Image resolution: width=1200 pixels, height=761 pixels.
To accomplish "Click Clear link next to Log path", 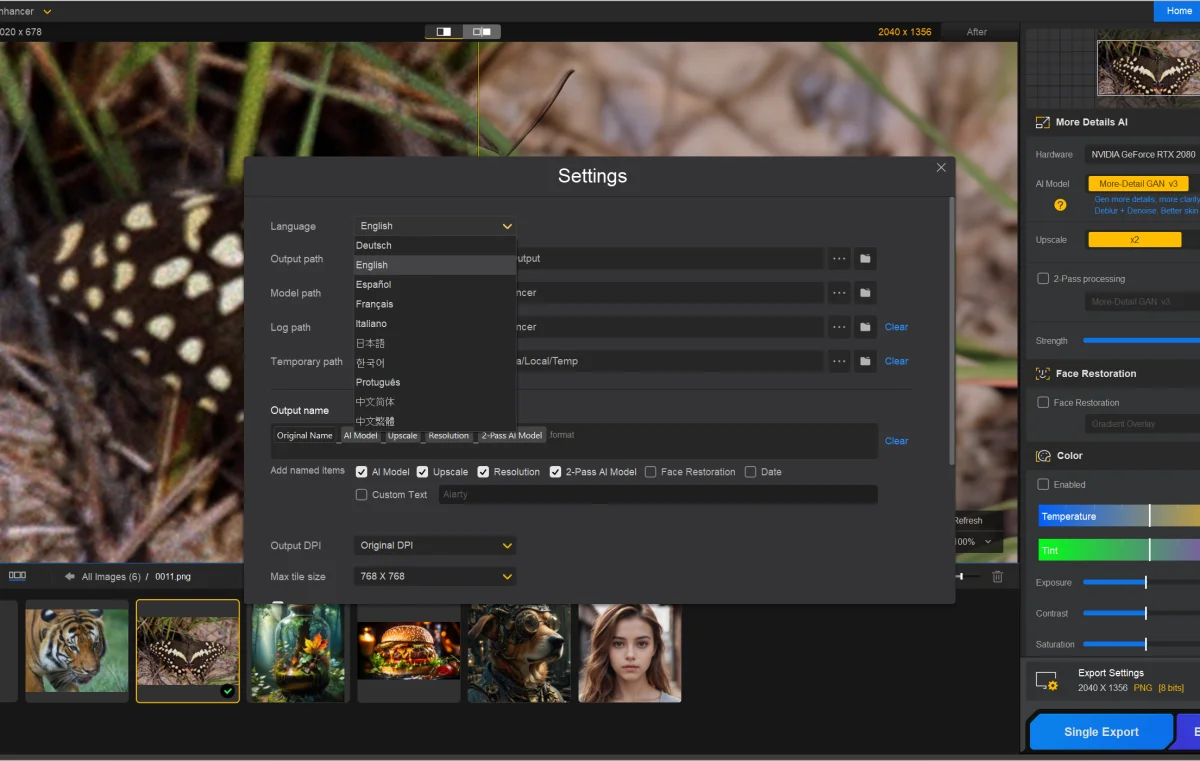I will tap(896, 327).
